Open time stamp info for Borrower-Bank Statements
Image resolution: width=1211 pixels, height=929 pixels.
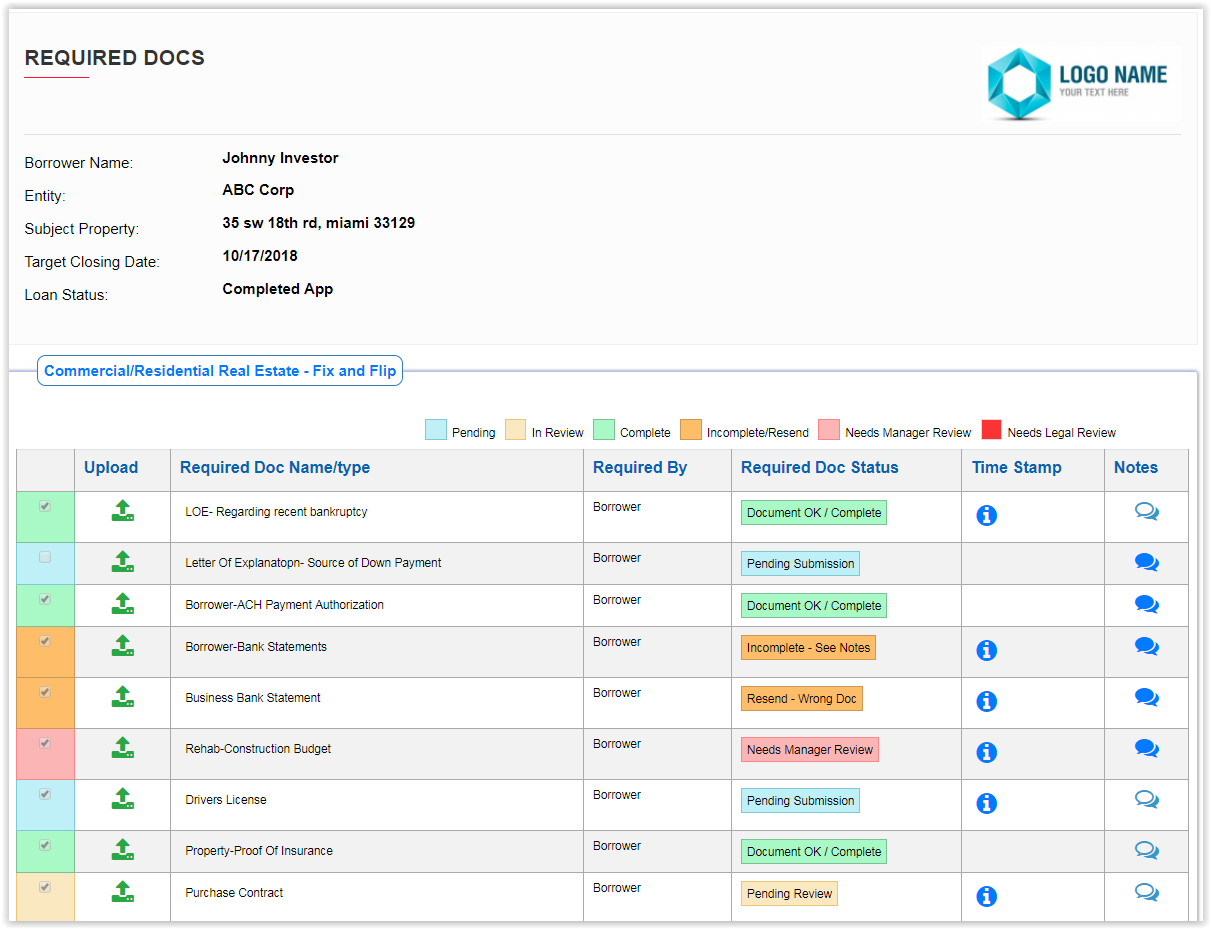[987, 650]
